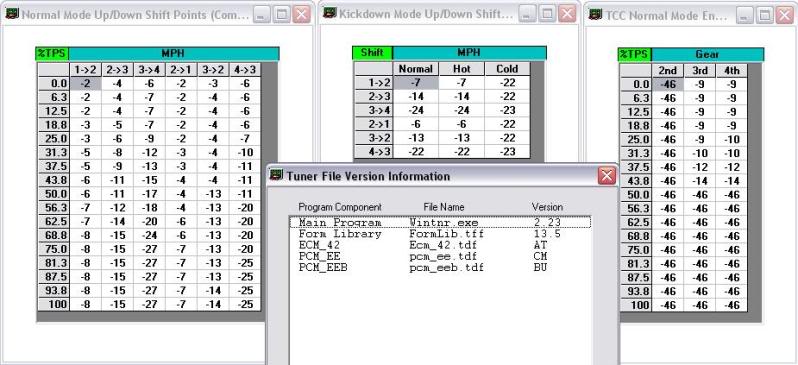
Task: Select the 2nd gear column header in TCC table
Action: pyautogui.click(x=668, y=70)
